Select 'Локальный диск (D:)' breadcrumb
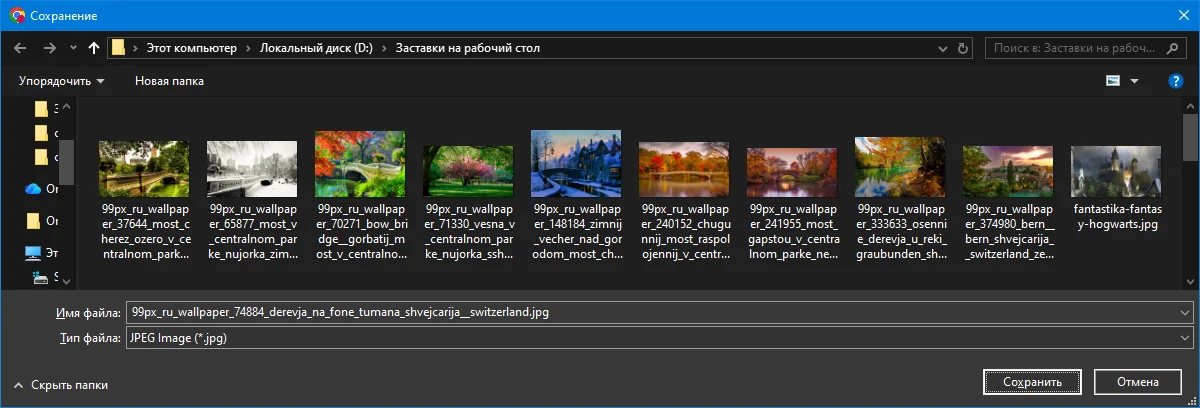1200x408 pixels. click(316, 48)
